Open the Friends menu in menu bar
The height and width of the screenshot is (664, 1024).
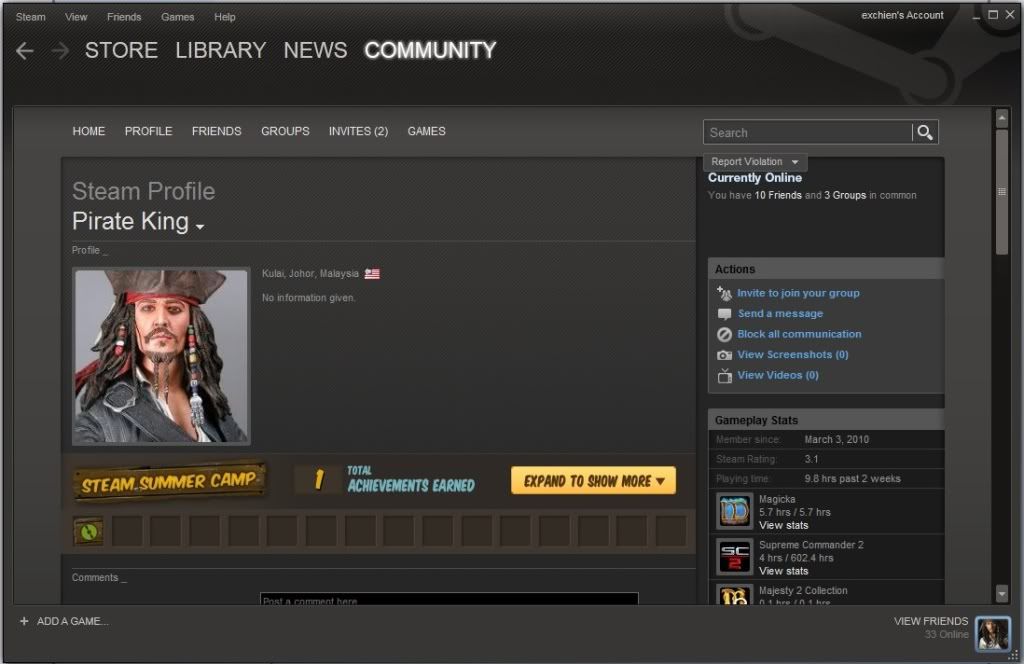click(x=124, y=17)
